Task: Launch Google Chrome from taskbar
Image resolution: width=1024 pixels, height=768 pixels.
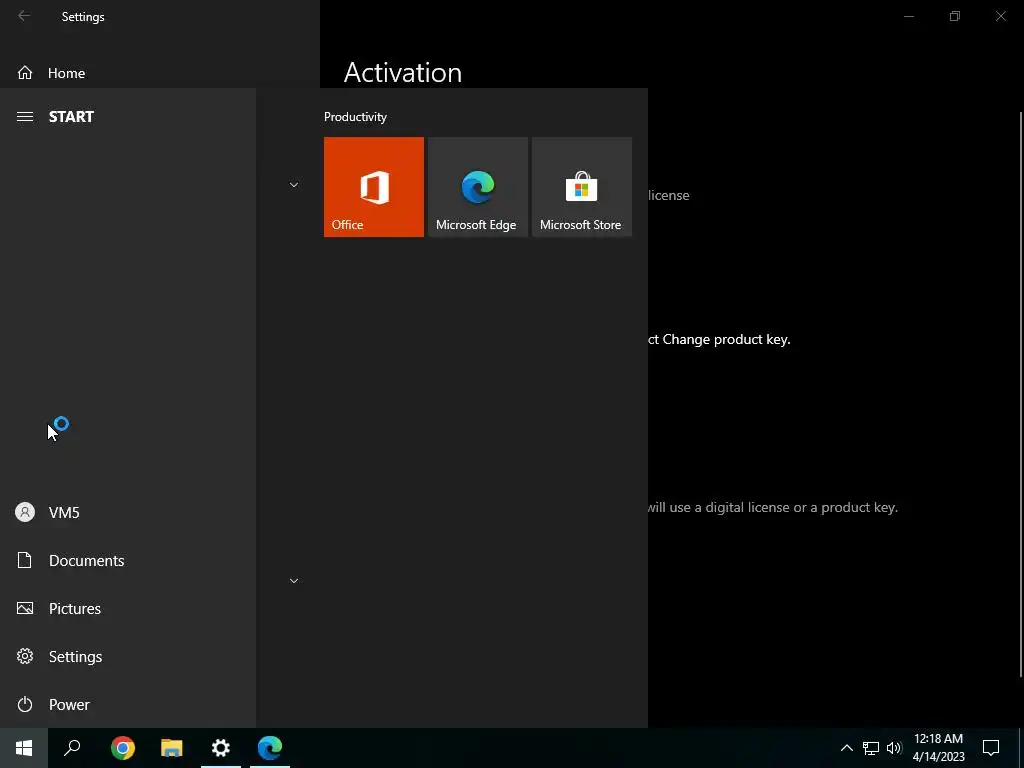Action: (123, 748)
